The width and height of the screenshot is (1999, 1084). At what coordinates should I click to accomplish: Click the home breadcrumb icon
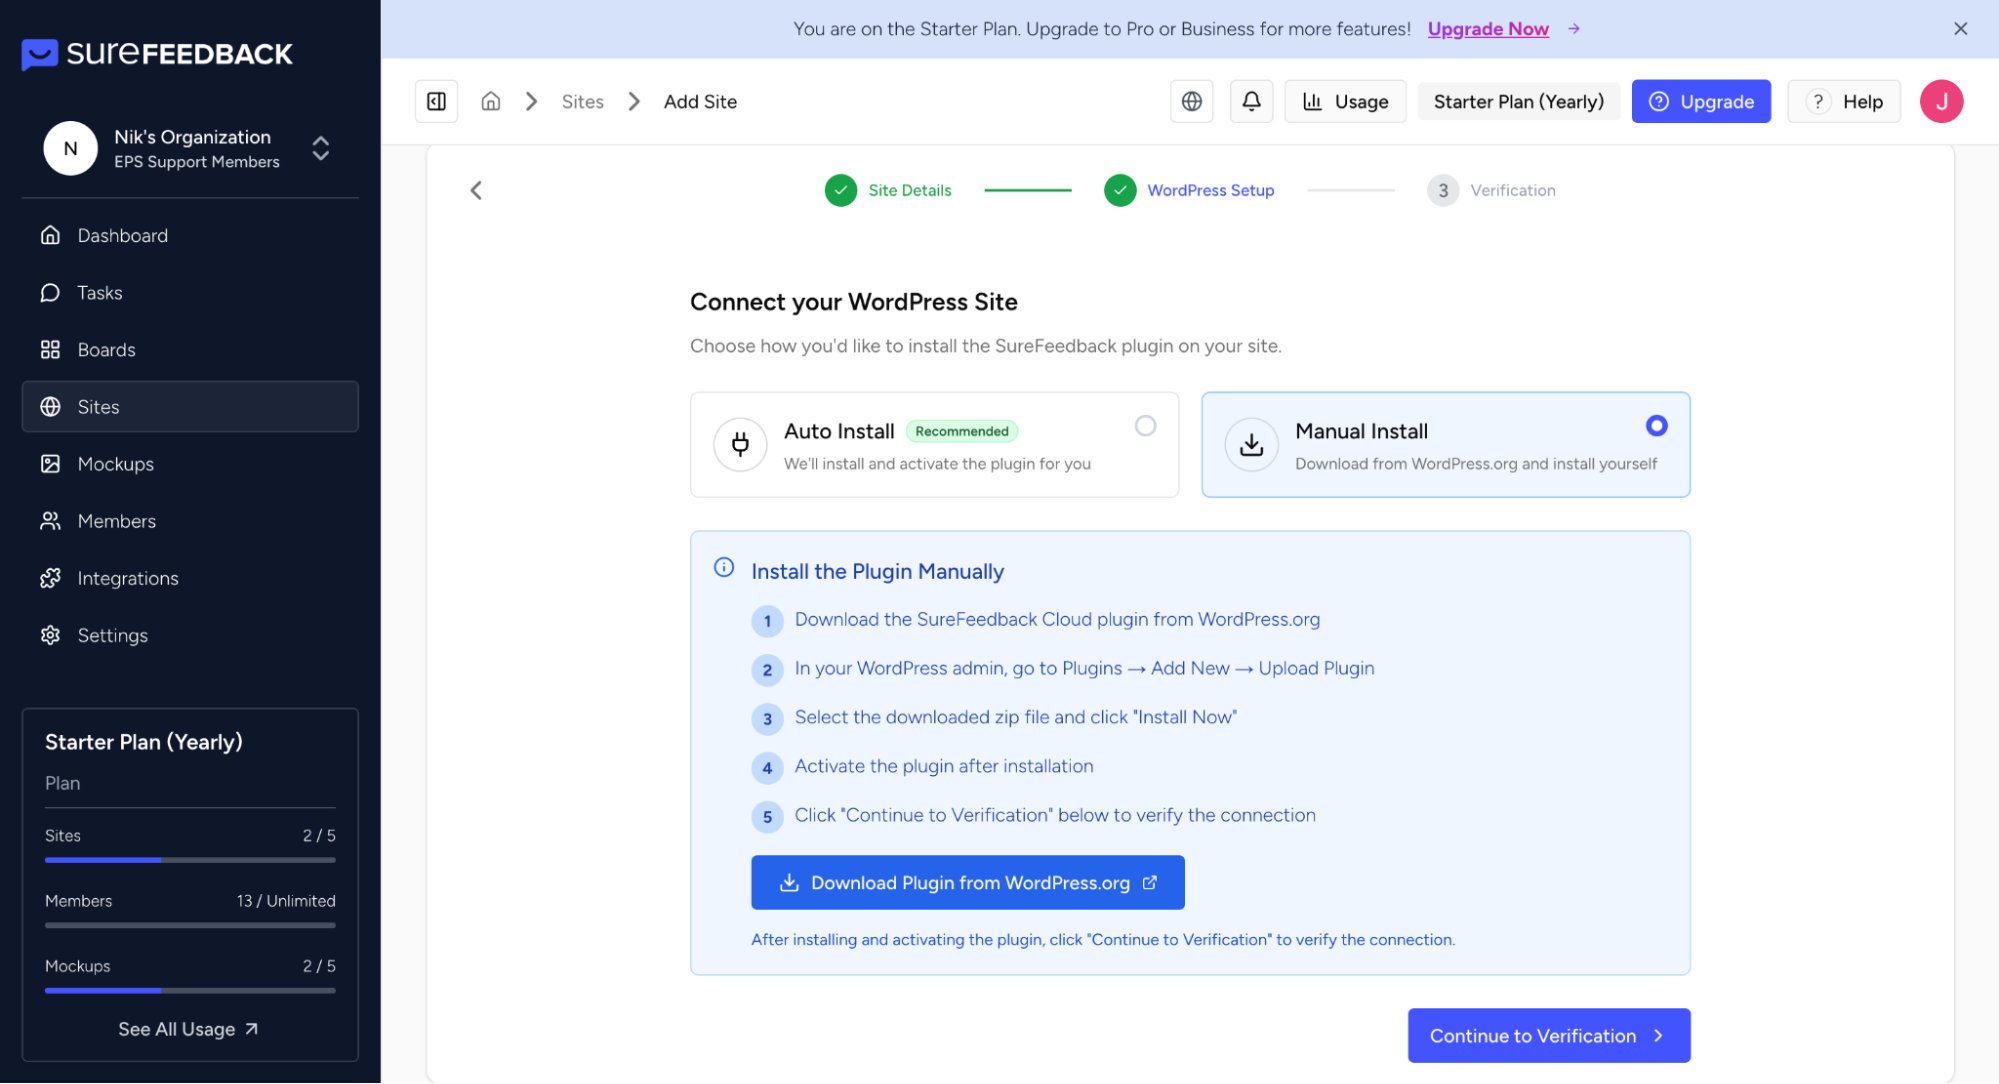point(490,101)
